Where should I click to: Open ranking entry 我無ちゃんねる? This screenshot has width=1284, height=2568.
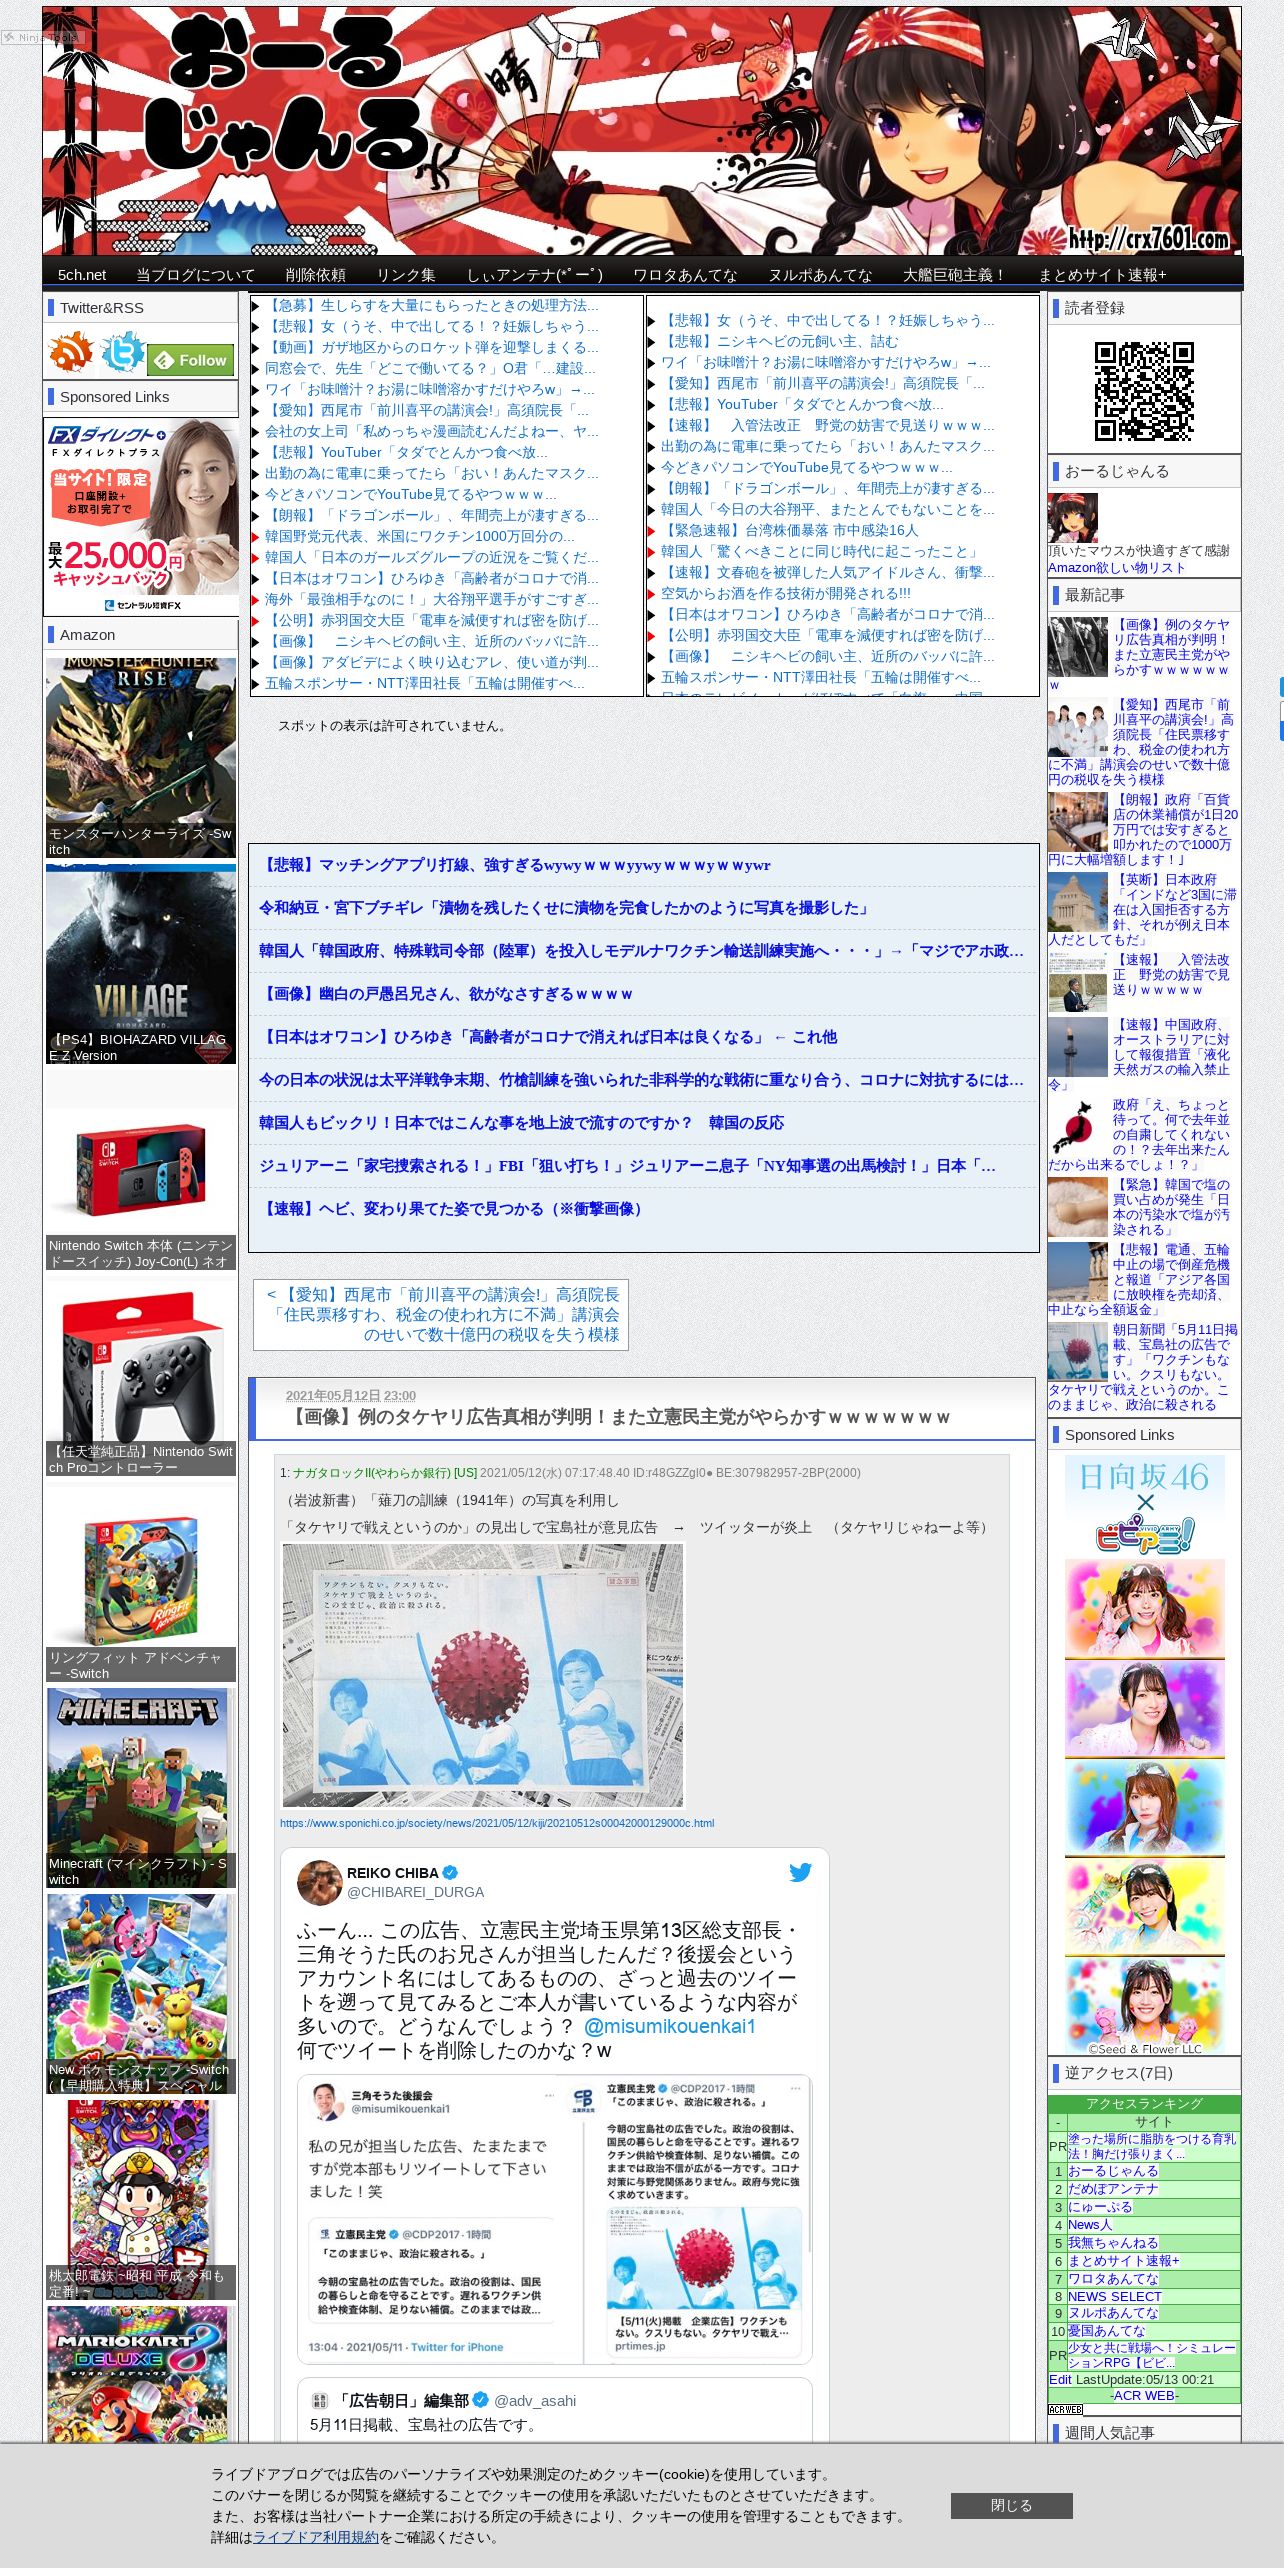(x=1113, y=2243)
